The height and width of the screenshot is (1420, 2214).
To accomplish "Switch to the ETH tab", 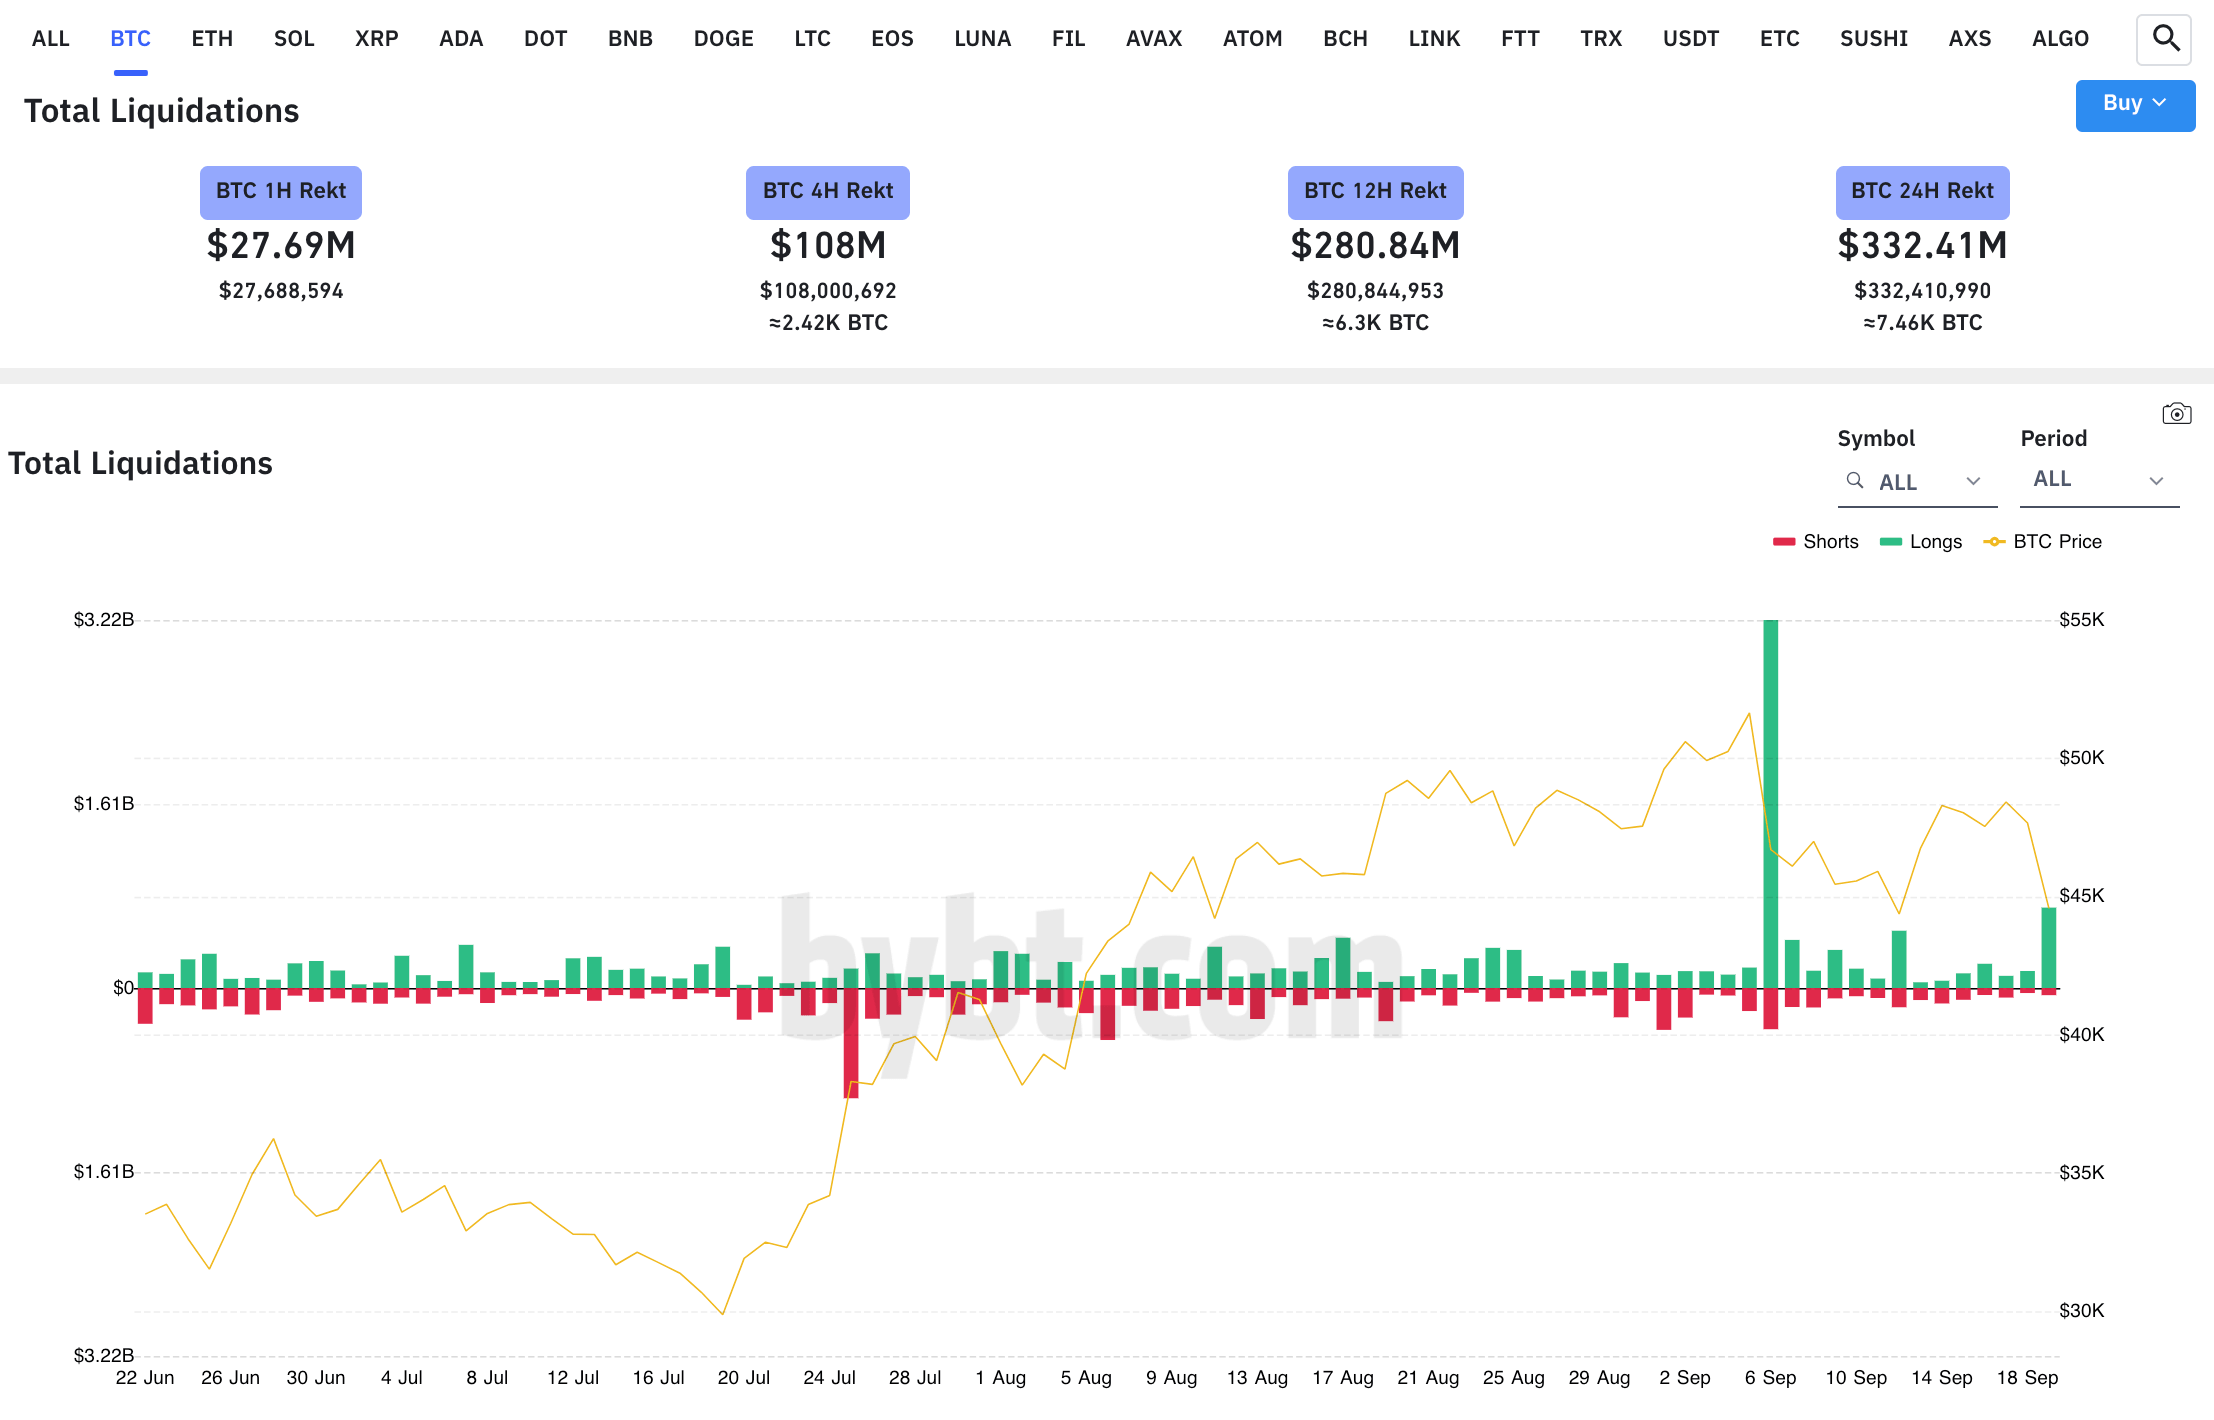I will 211,38.
